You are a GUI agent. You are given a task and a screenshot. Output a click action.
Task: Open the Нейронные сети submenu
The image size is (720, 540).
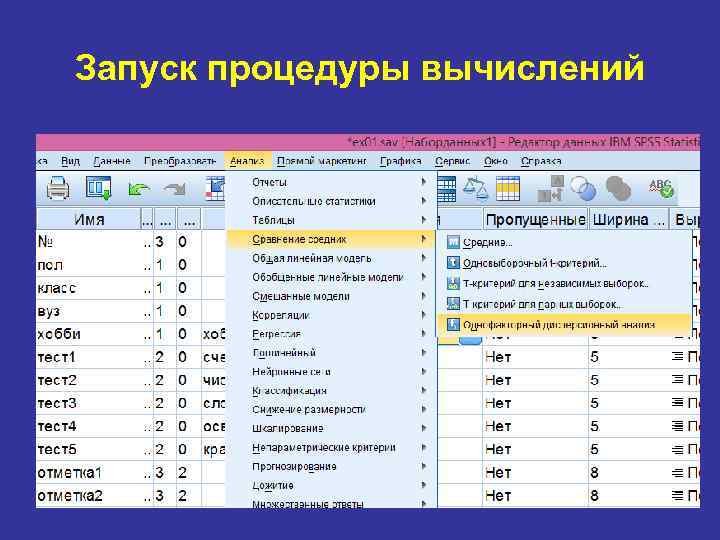(x=331, y=371)
